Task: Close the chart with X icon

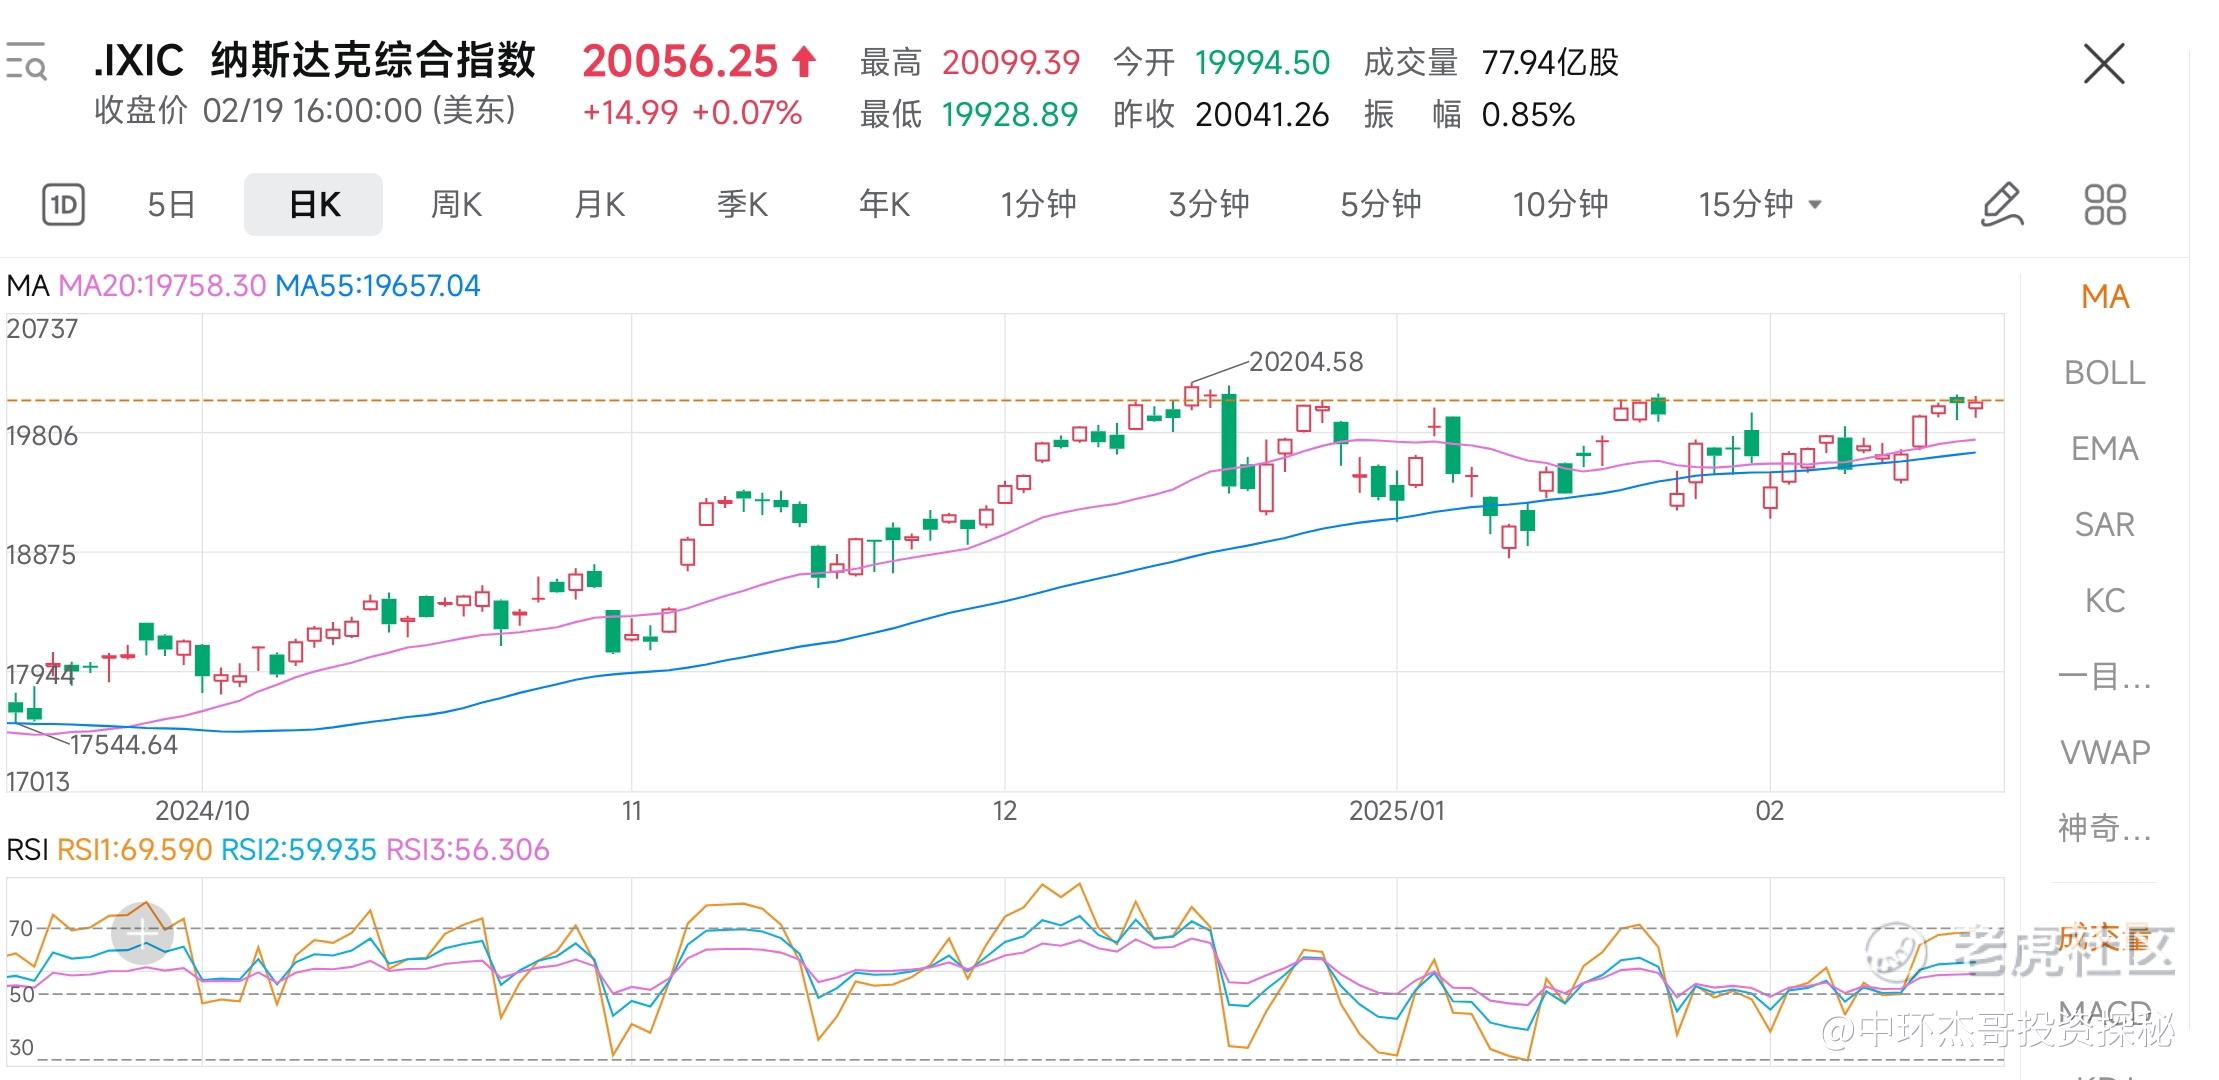Action: pyautogui.click(x=2104, y=65)
